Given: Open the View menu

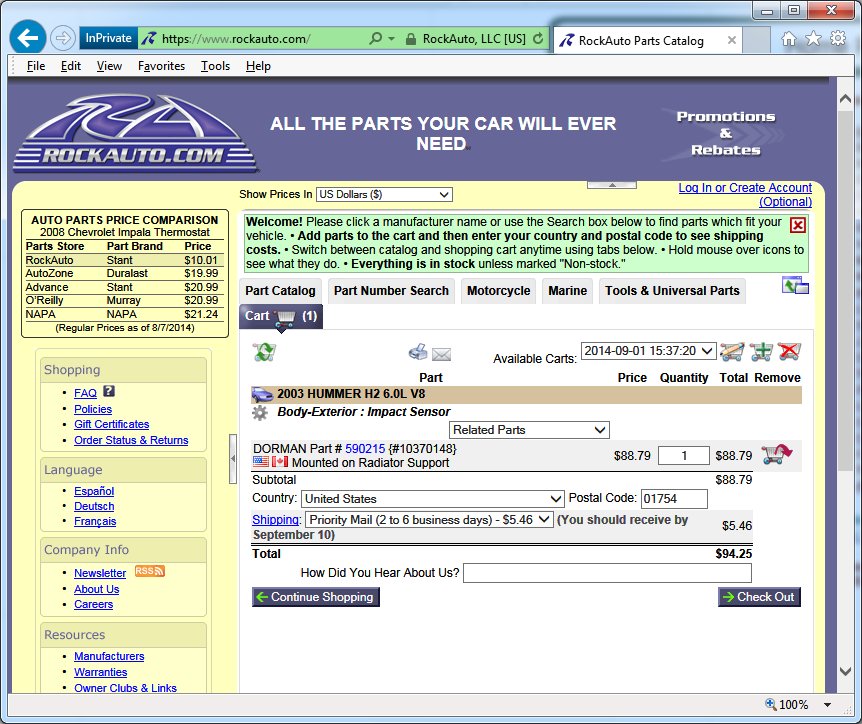Looking at the screenshot, I should (109, 66).
